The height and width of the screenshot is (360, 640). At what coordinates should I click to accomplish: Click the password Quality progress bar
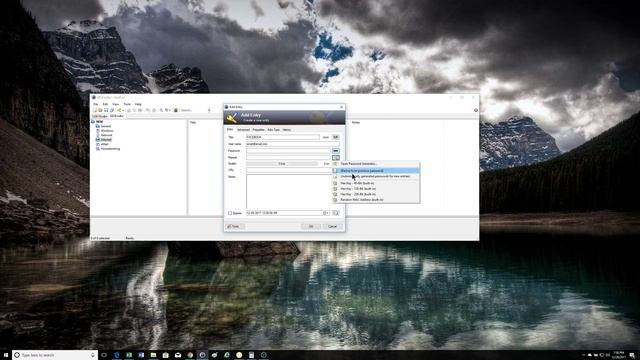click(282, 164)
